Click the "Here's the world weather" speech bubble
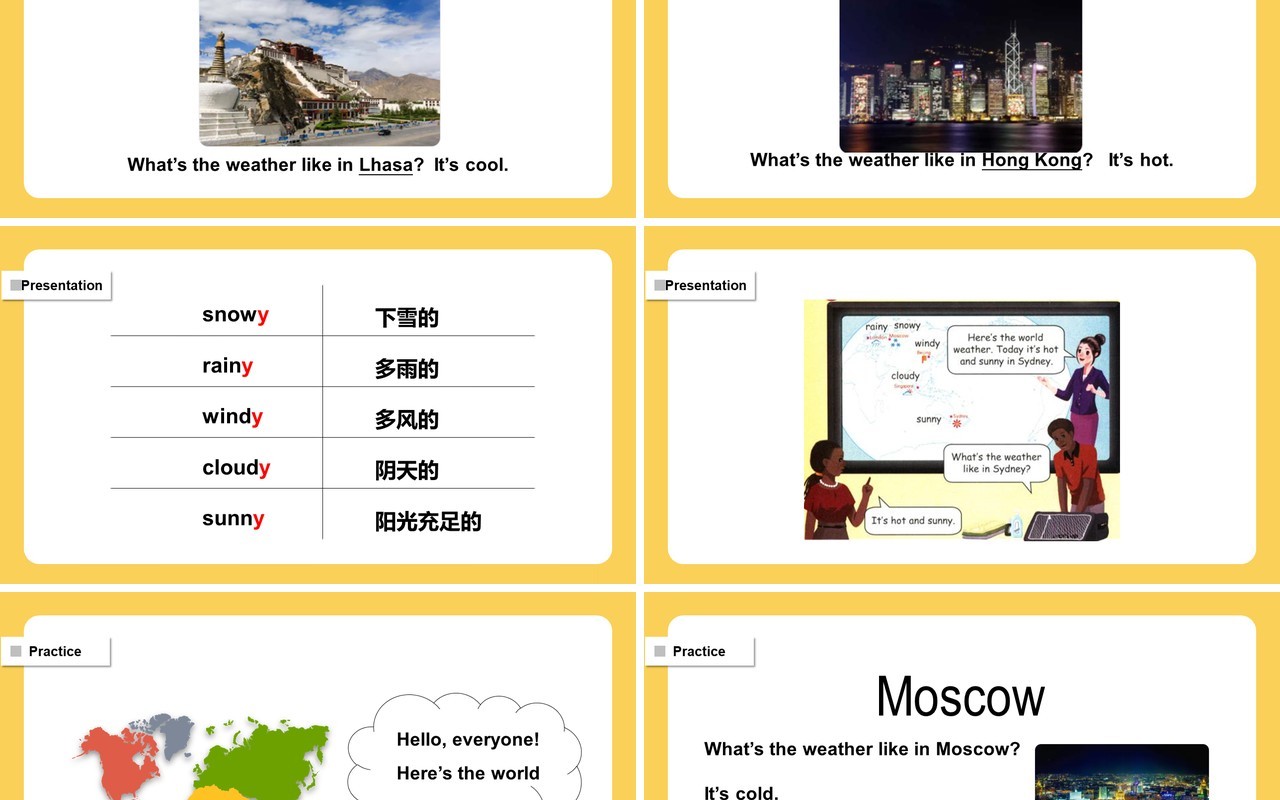 (x=1006, y=350)
